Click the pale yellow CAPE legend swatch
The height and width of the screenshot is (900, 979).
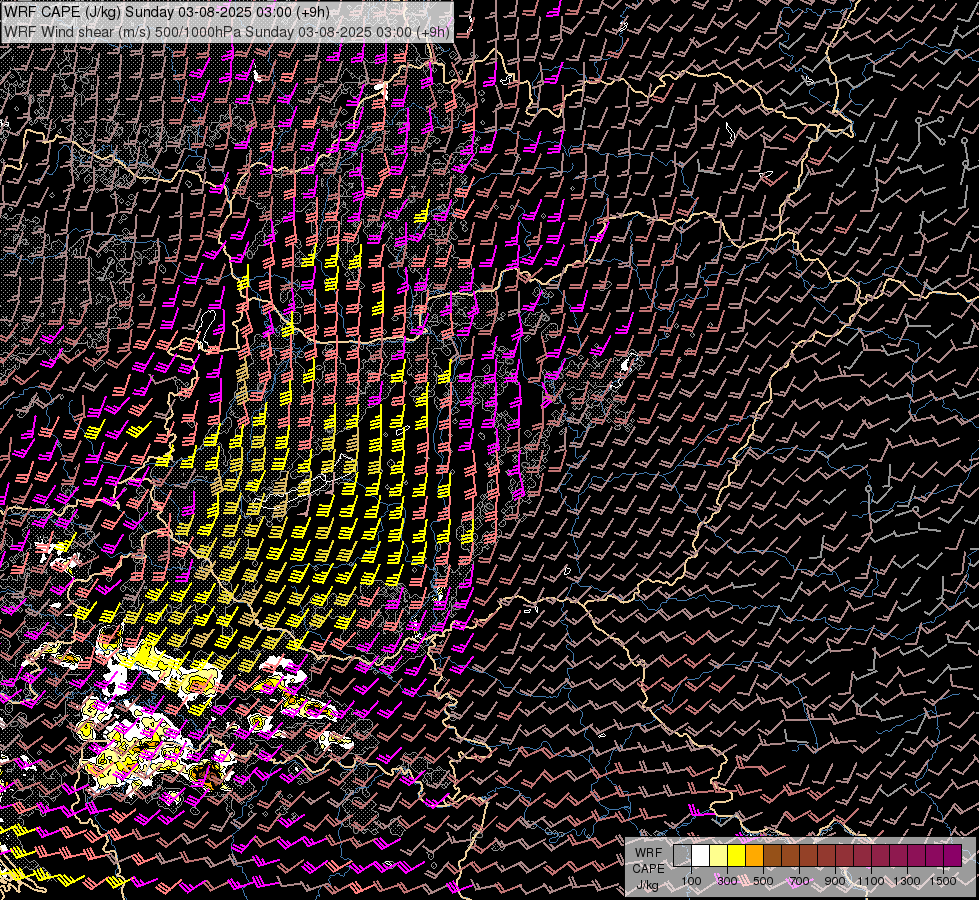(x=719, y=855)
